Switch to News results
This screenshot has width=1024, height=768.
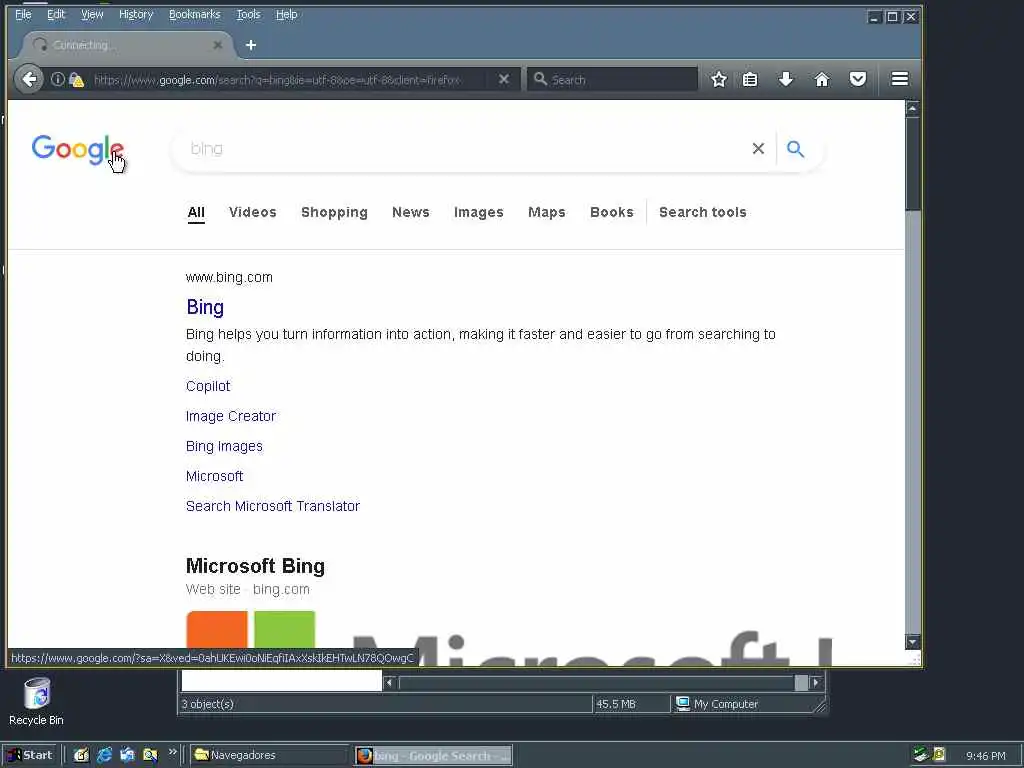pos(411,212)
